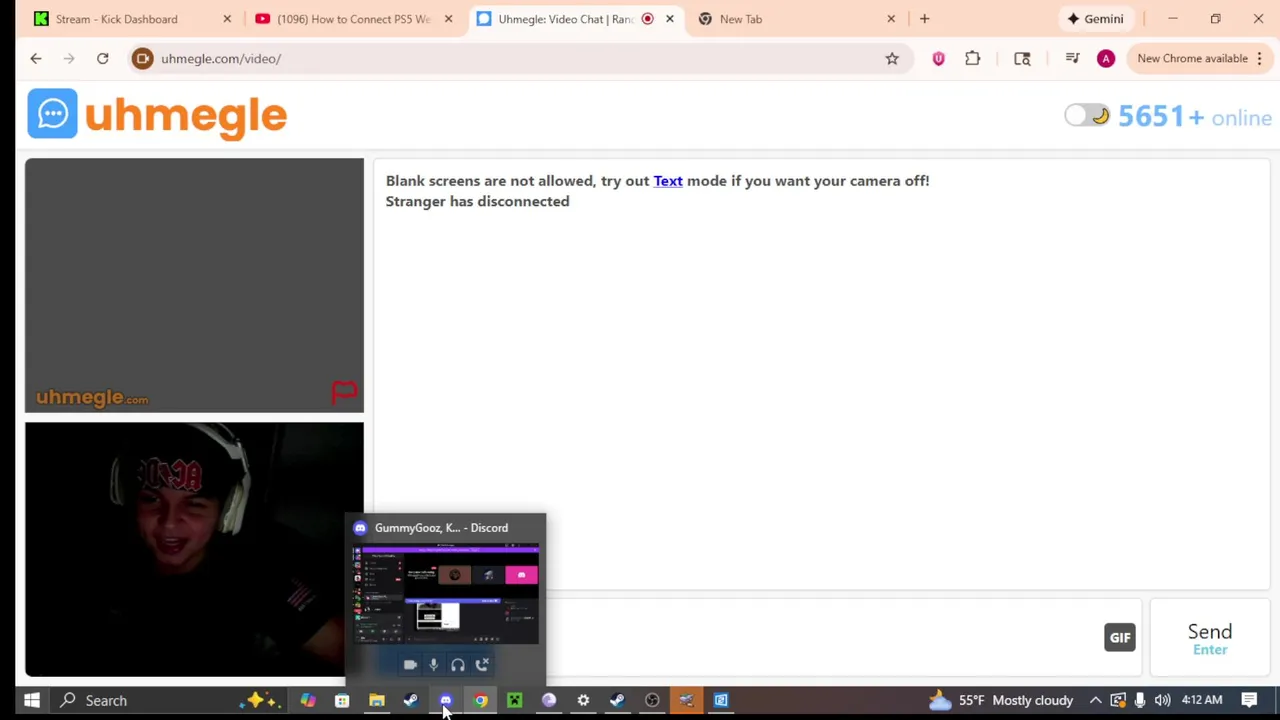This screenshot has height=720, width=1280.
Task: Click your own webcam preview
Action: (x=194, y=549)
